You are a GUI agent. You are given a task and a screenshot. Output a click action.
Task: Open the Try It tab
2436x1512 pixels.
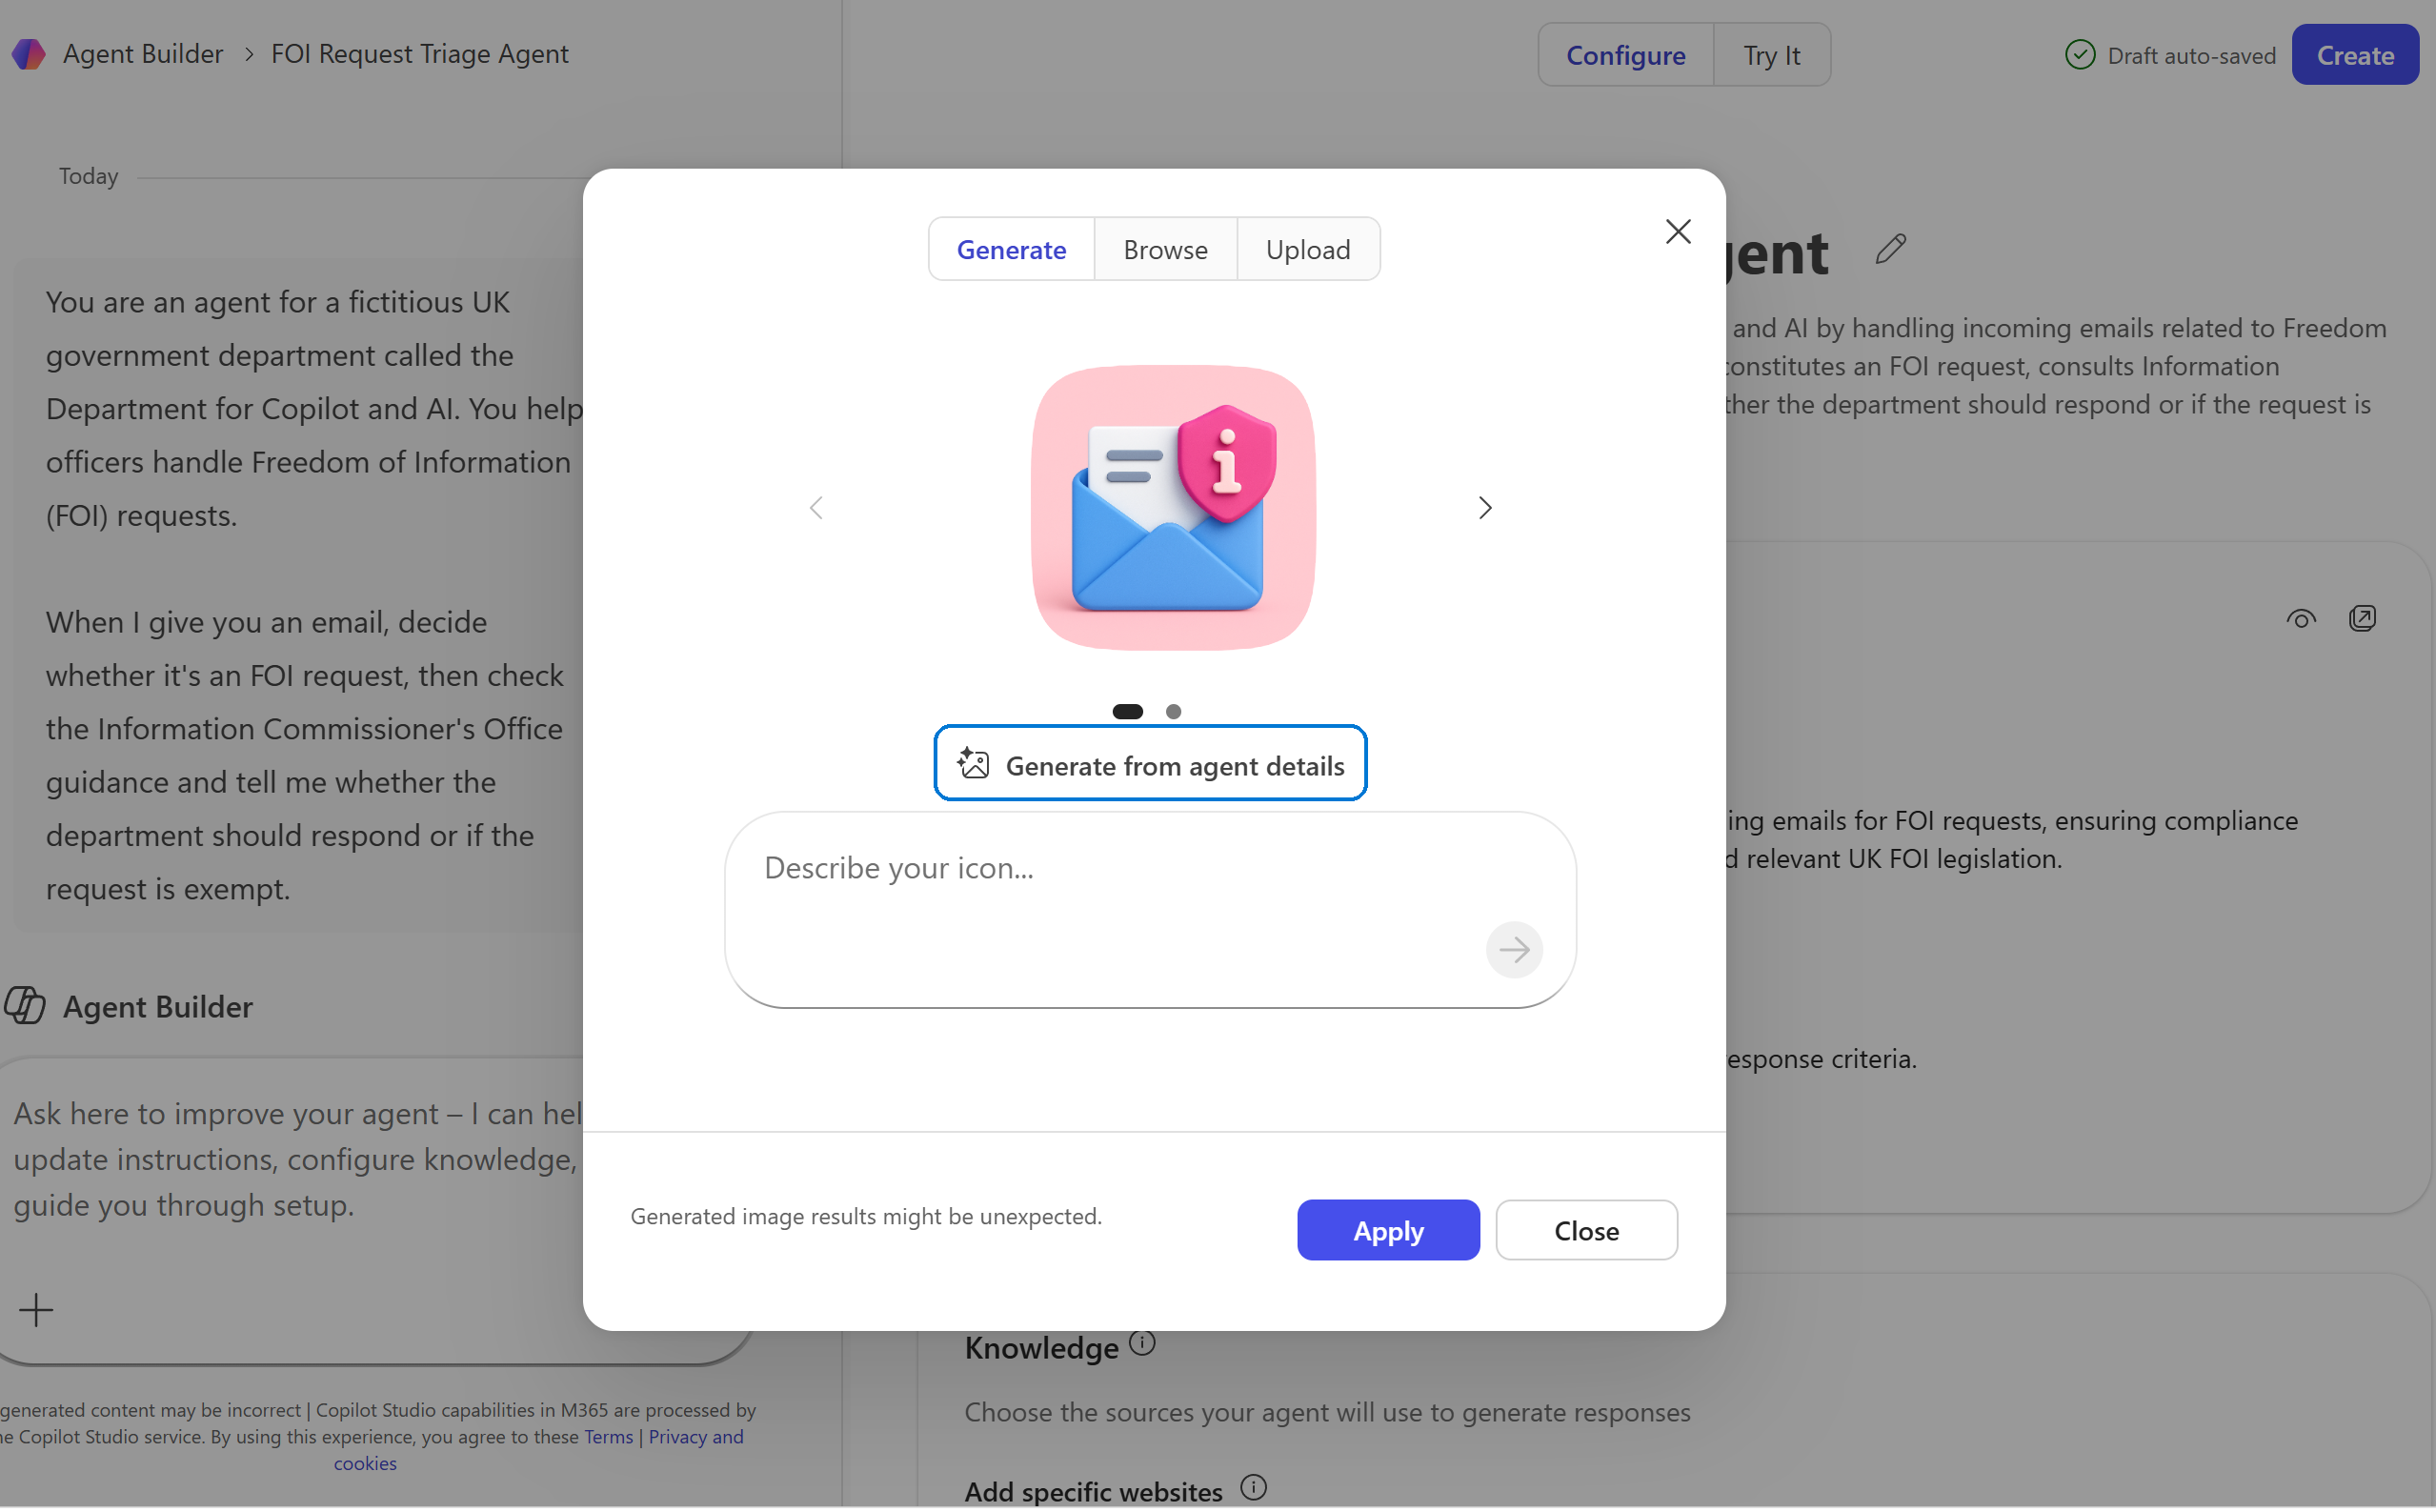(x=1771, y=55)
